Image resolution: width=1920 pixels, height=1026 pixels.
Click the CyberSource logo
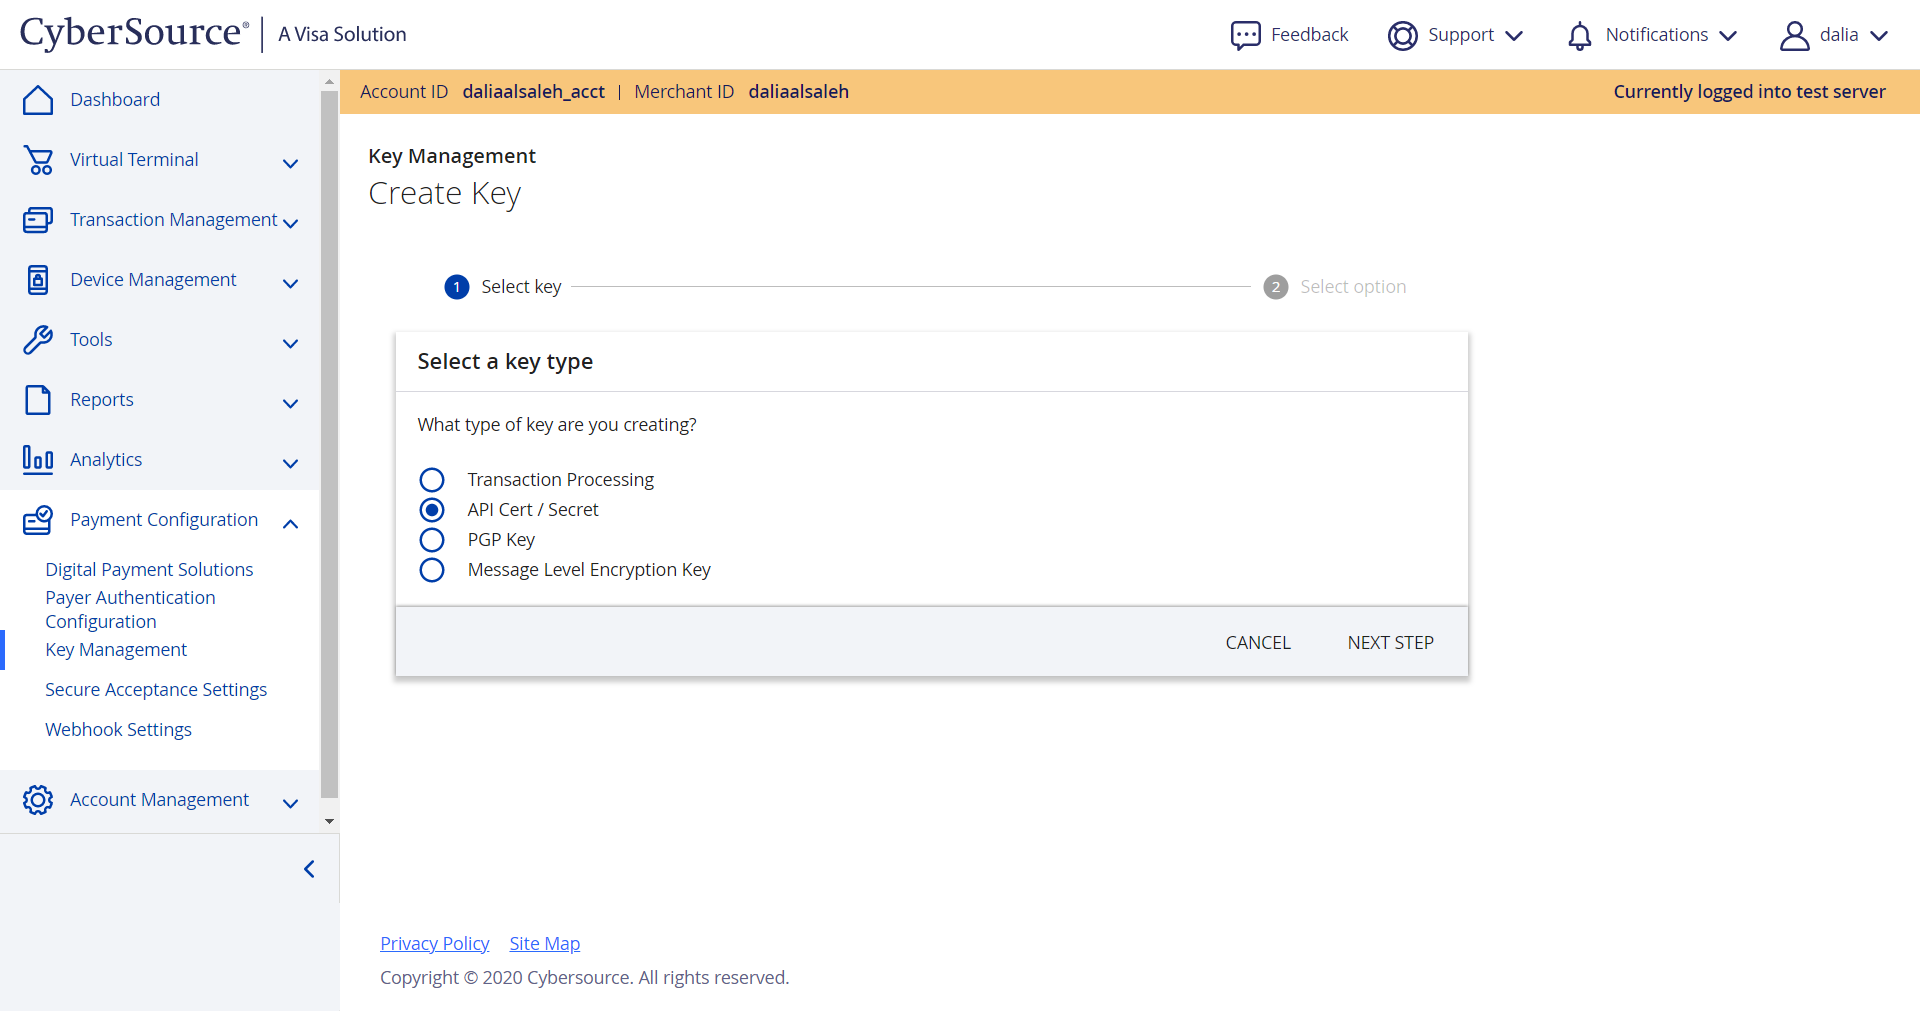[x=135, y=33]
